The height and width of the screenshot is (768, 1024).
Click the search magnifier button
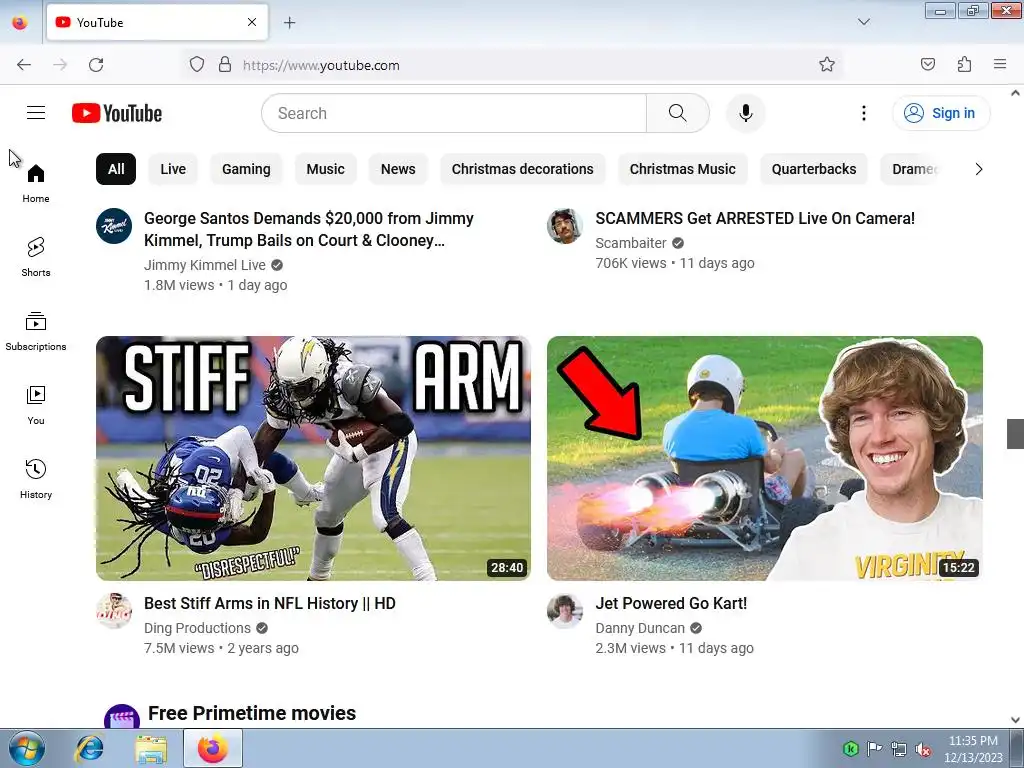[677, 113]
